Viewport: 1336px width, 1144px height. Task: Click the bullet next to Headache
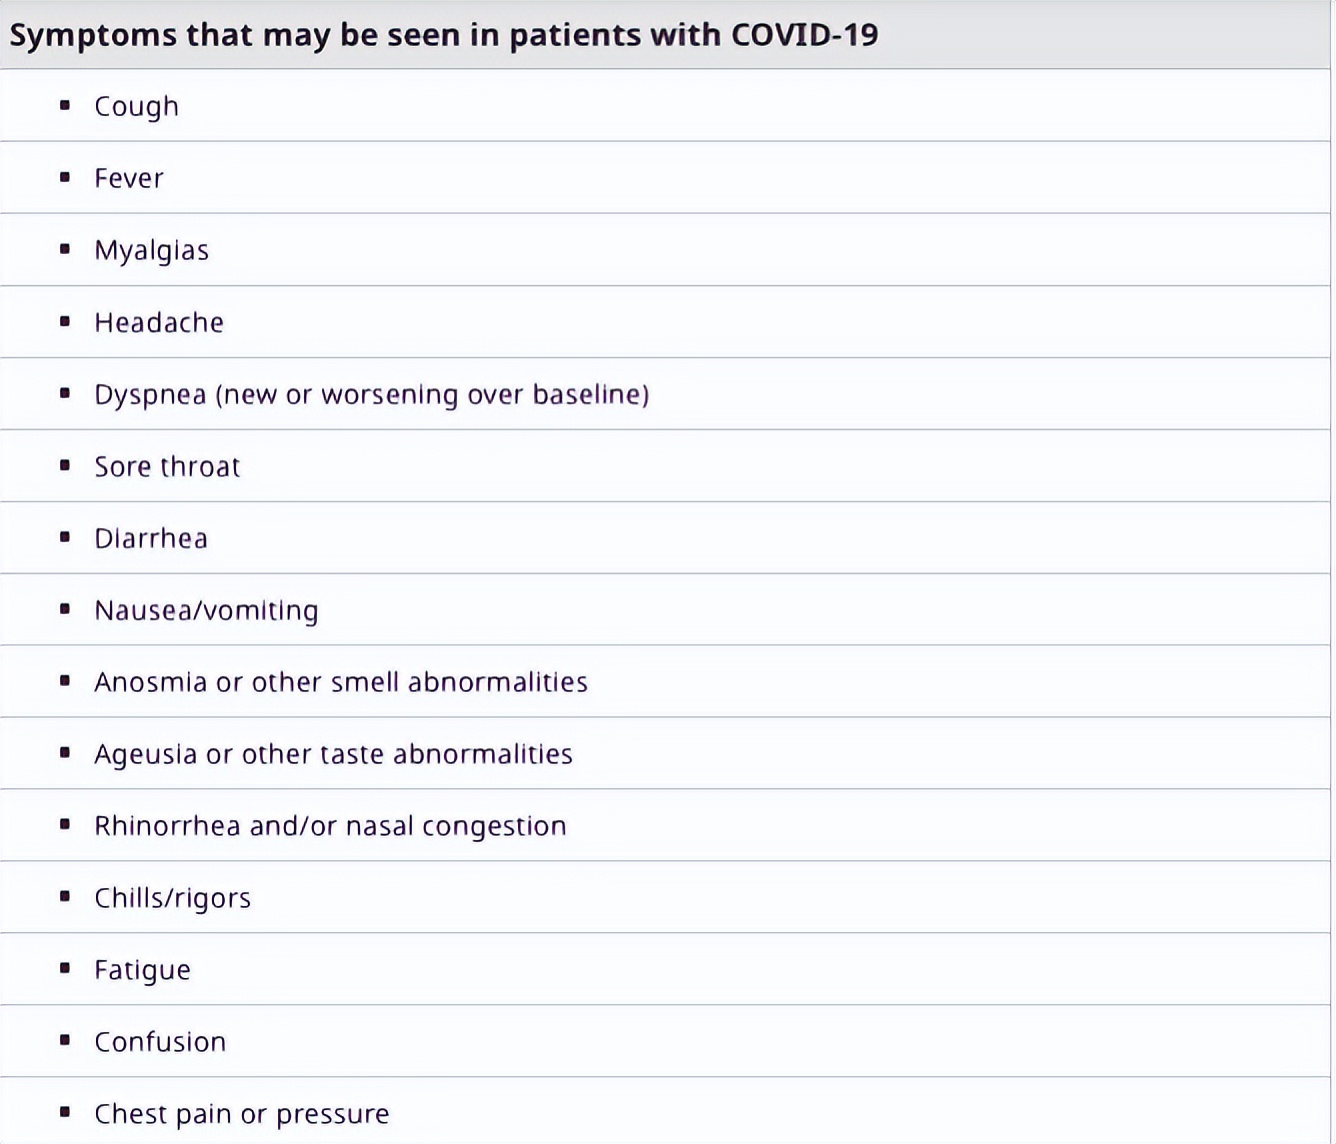[x=65, y=321]
